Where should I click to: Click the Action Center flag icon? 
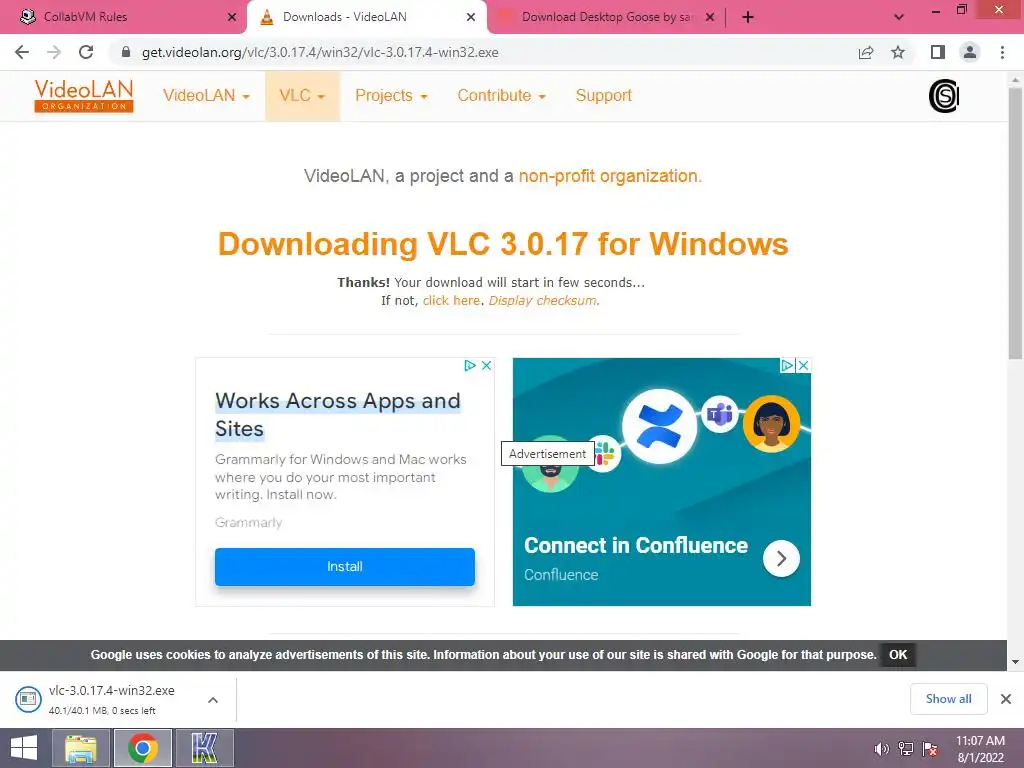(930, 749)
